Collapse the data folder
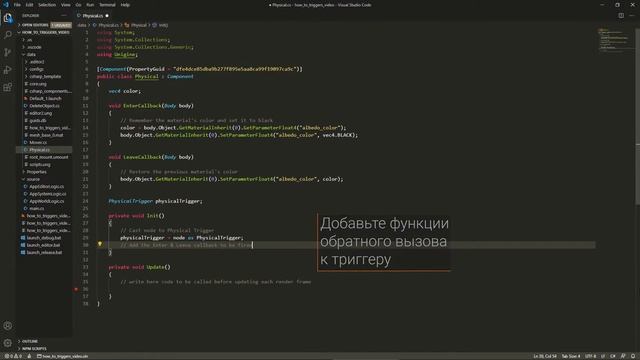 point(31,54)
